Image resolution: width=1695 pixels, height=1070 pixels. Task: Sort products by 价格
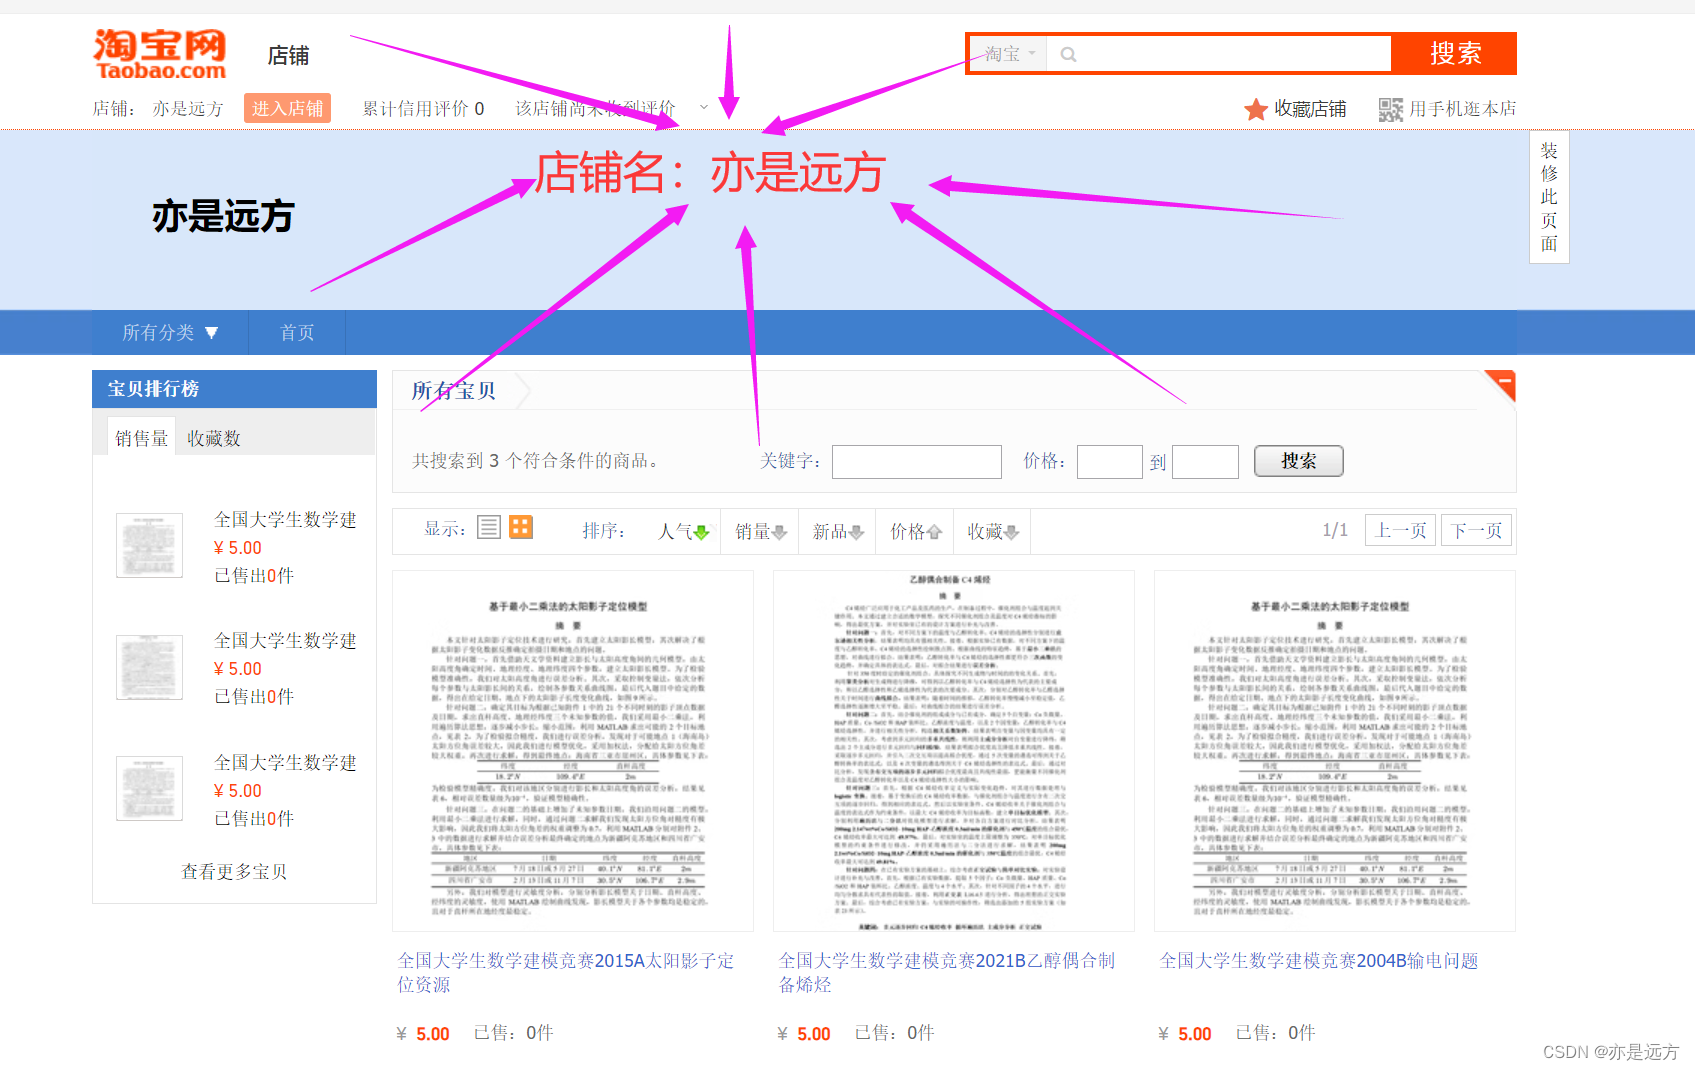pos(915,531)
